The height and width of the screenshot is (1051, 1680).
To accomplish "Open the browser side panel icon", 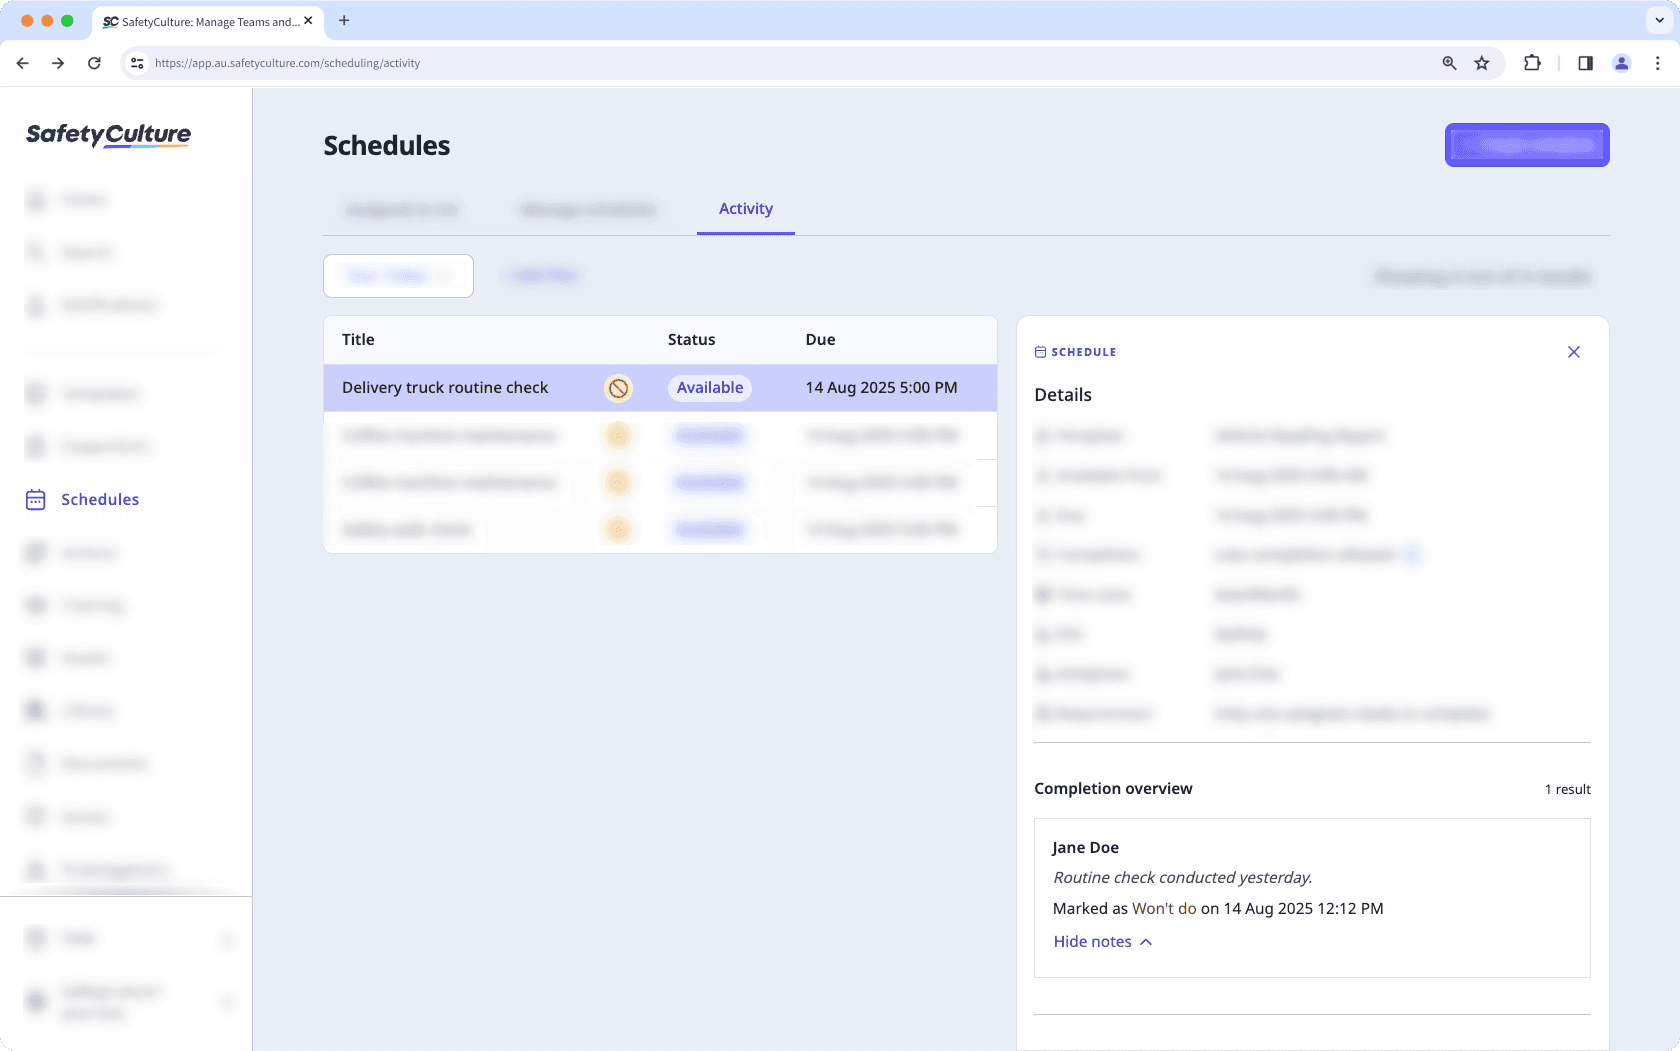I will tap(1584, 62).
